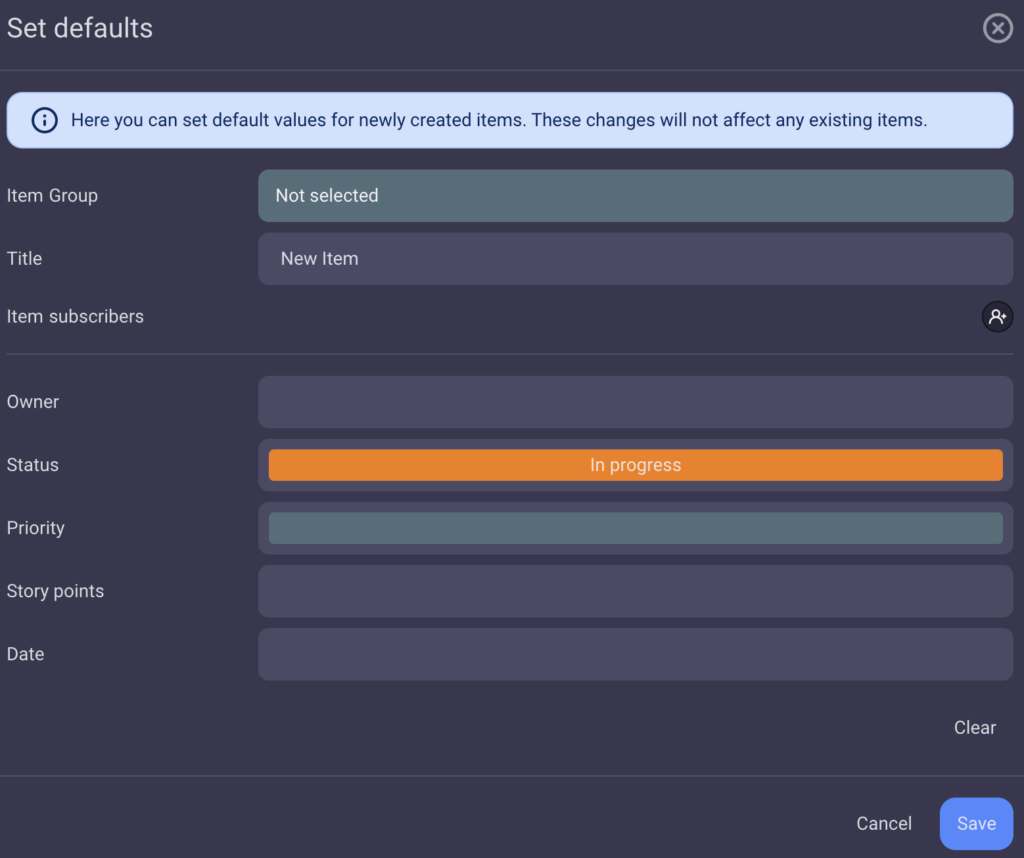Open the Date field to set a default
This screenshot has width=1024, height=858.
tap(635, 654)
